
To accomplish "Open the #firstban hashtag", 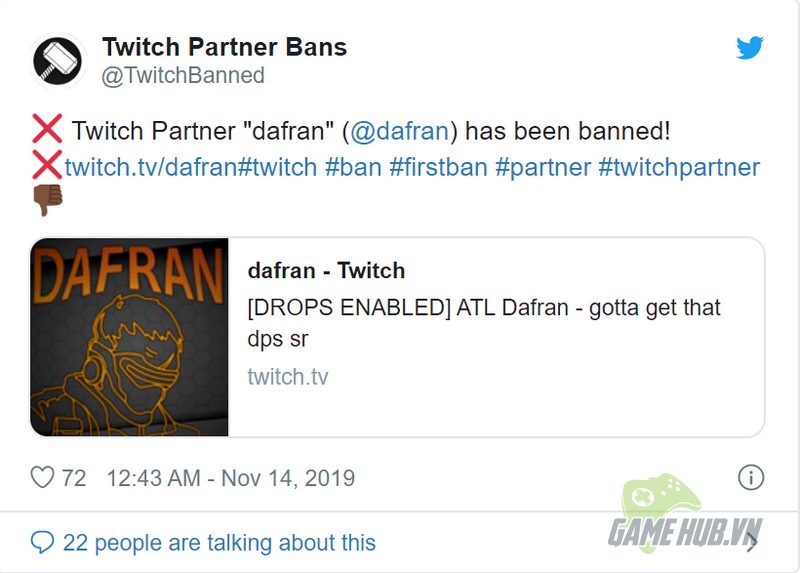I will (438, 167).
